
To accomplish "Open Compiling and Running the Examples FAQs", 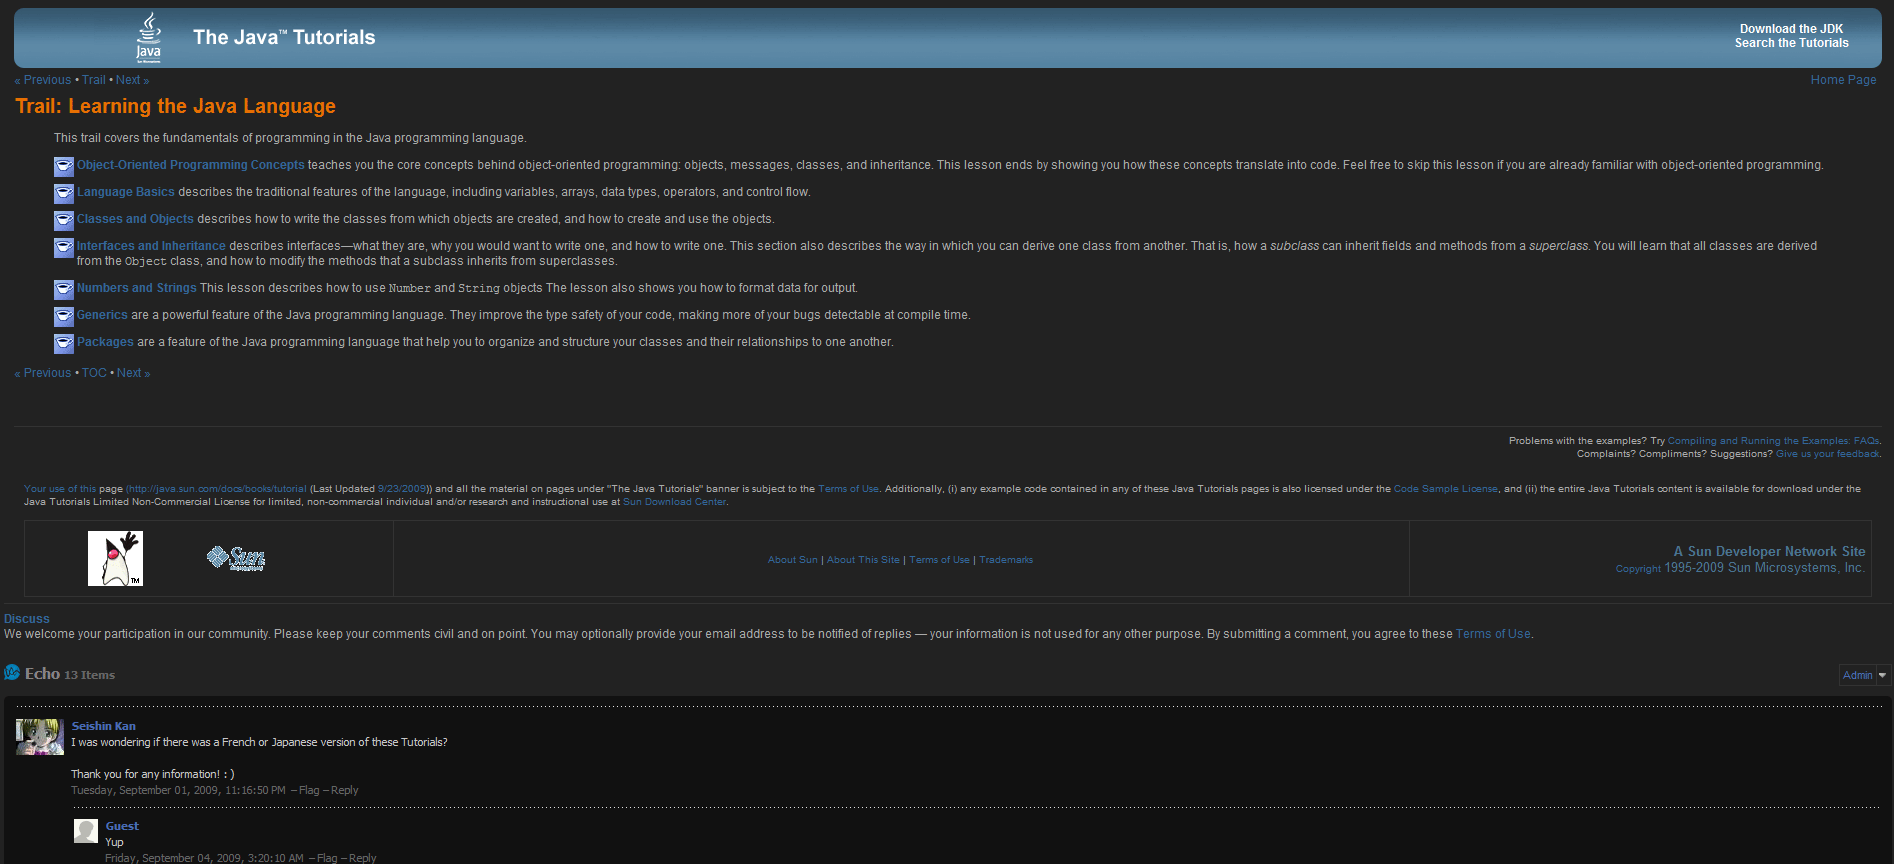I will 1773,441.
